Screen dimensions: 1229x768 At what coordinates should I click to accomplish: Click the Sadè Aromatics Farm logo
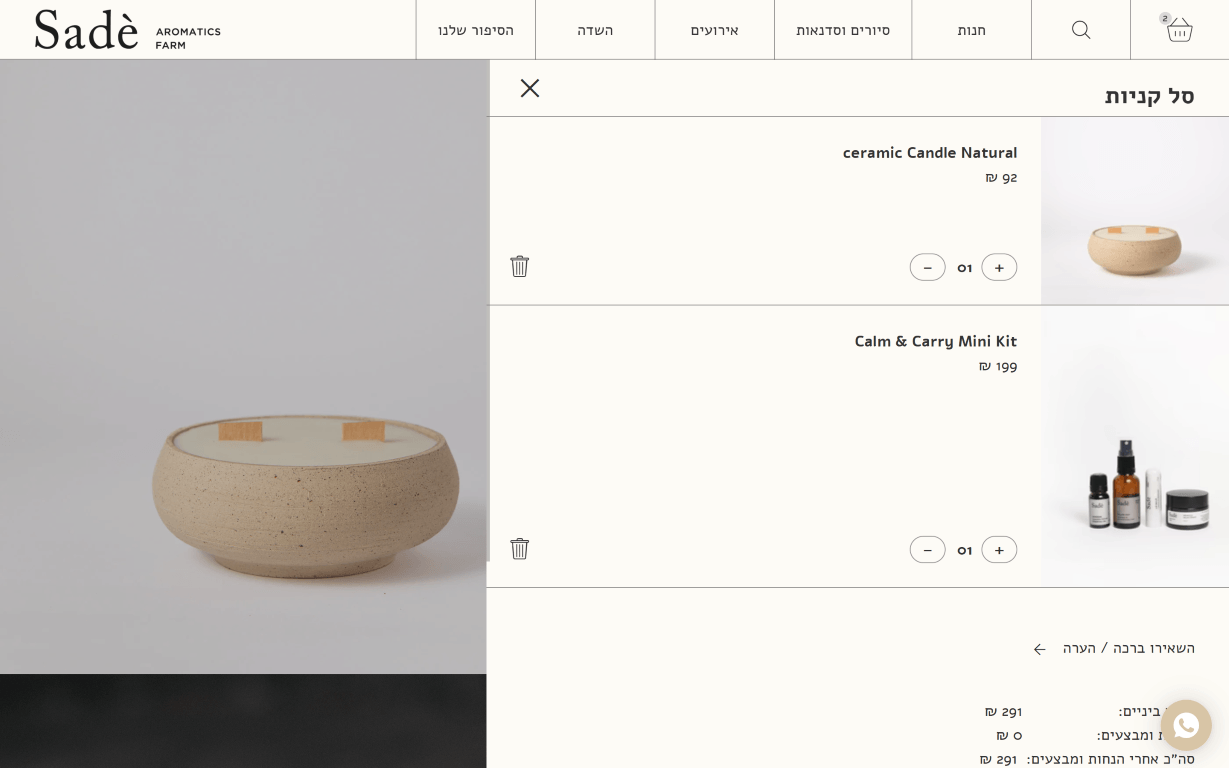click(x=127, y=30)
